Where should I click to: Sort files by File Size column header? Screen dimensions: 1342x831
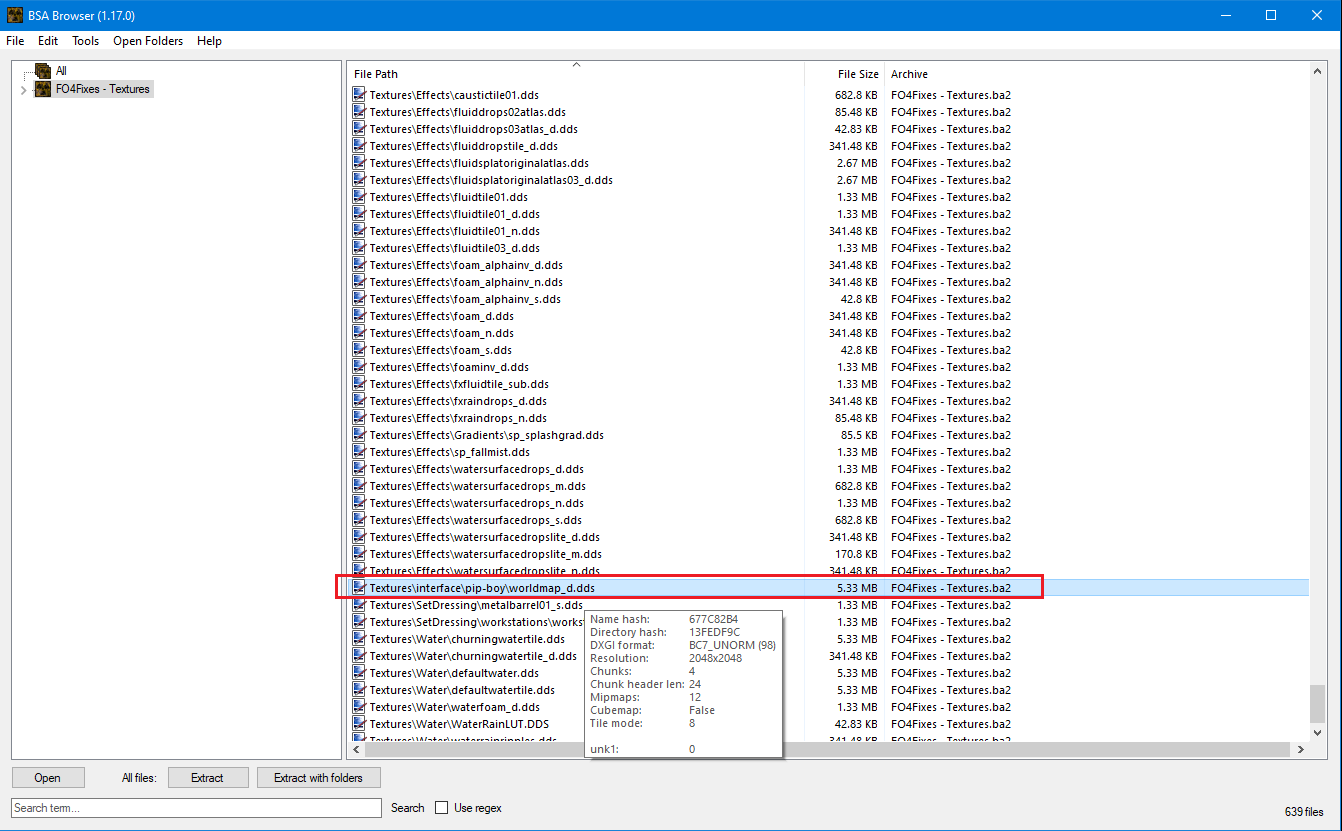[x=857, y=74]
